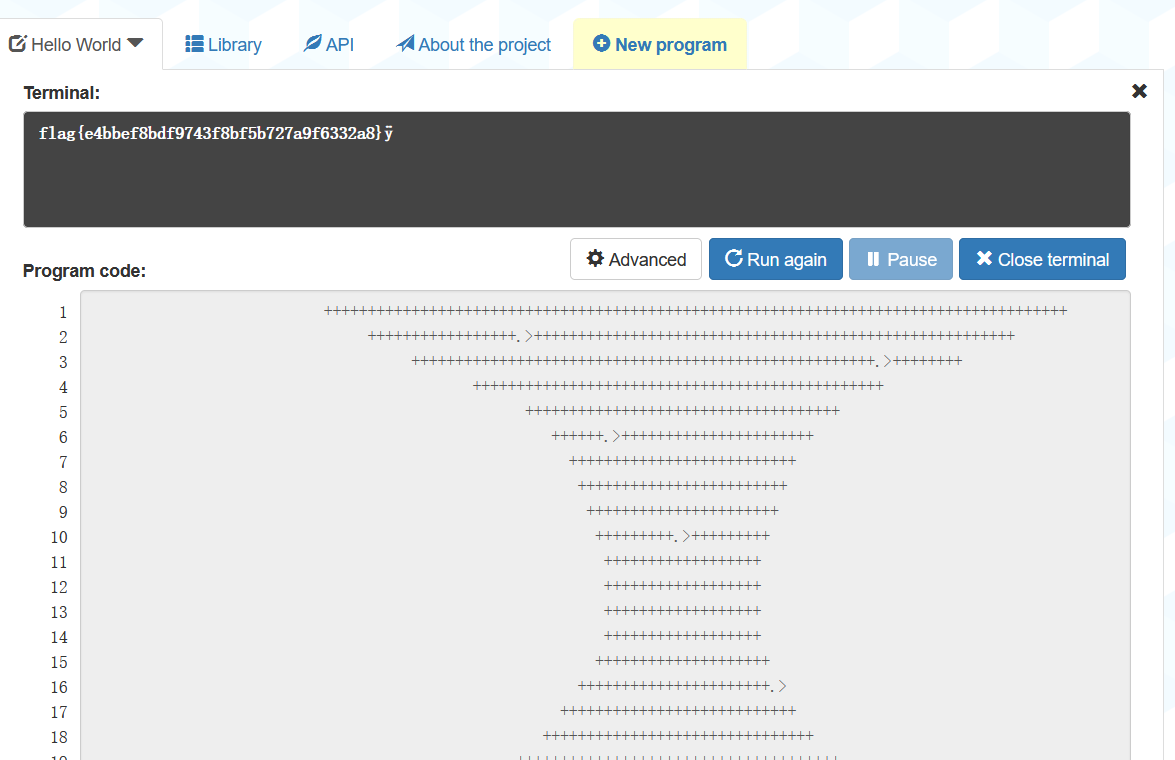Click the gear icon on Advanced
The image size is (1175, 760).
tap(595, 259)
